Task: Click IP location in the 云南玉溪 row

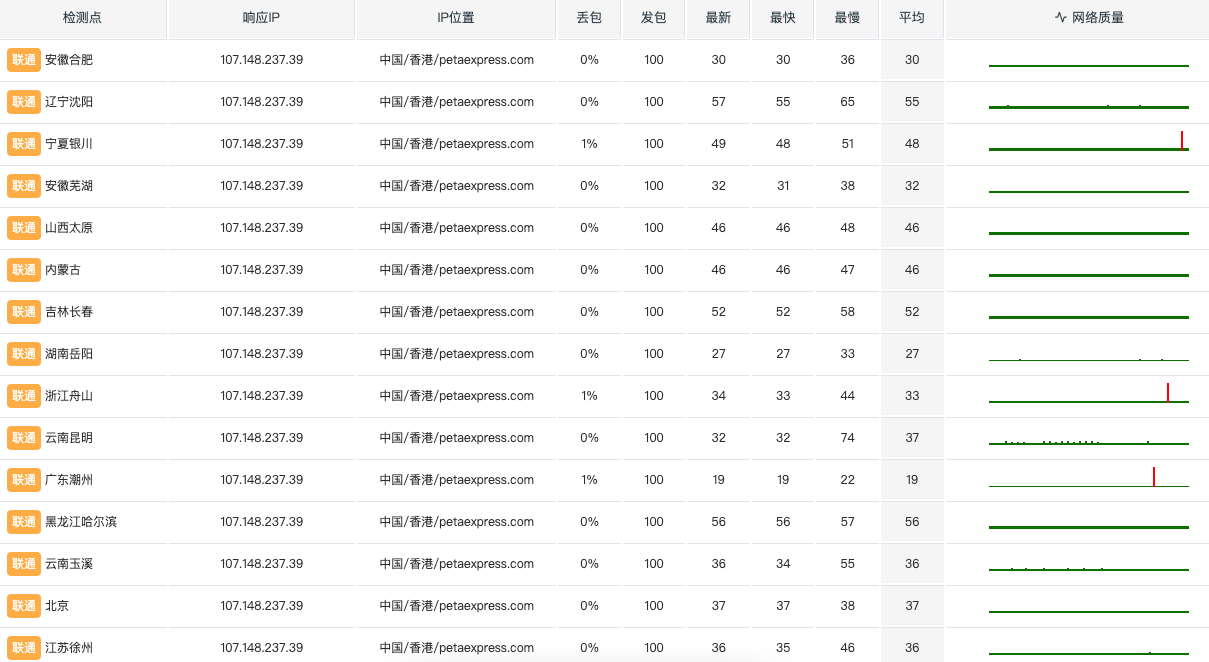Action: point(456,564)
